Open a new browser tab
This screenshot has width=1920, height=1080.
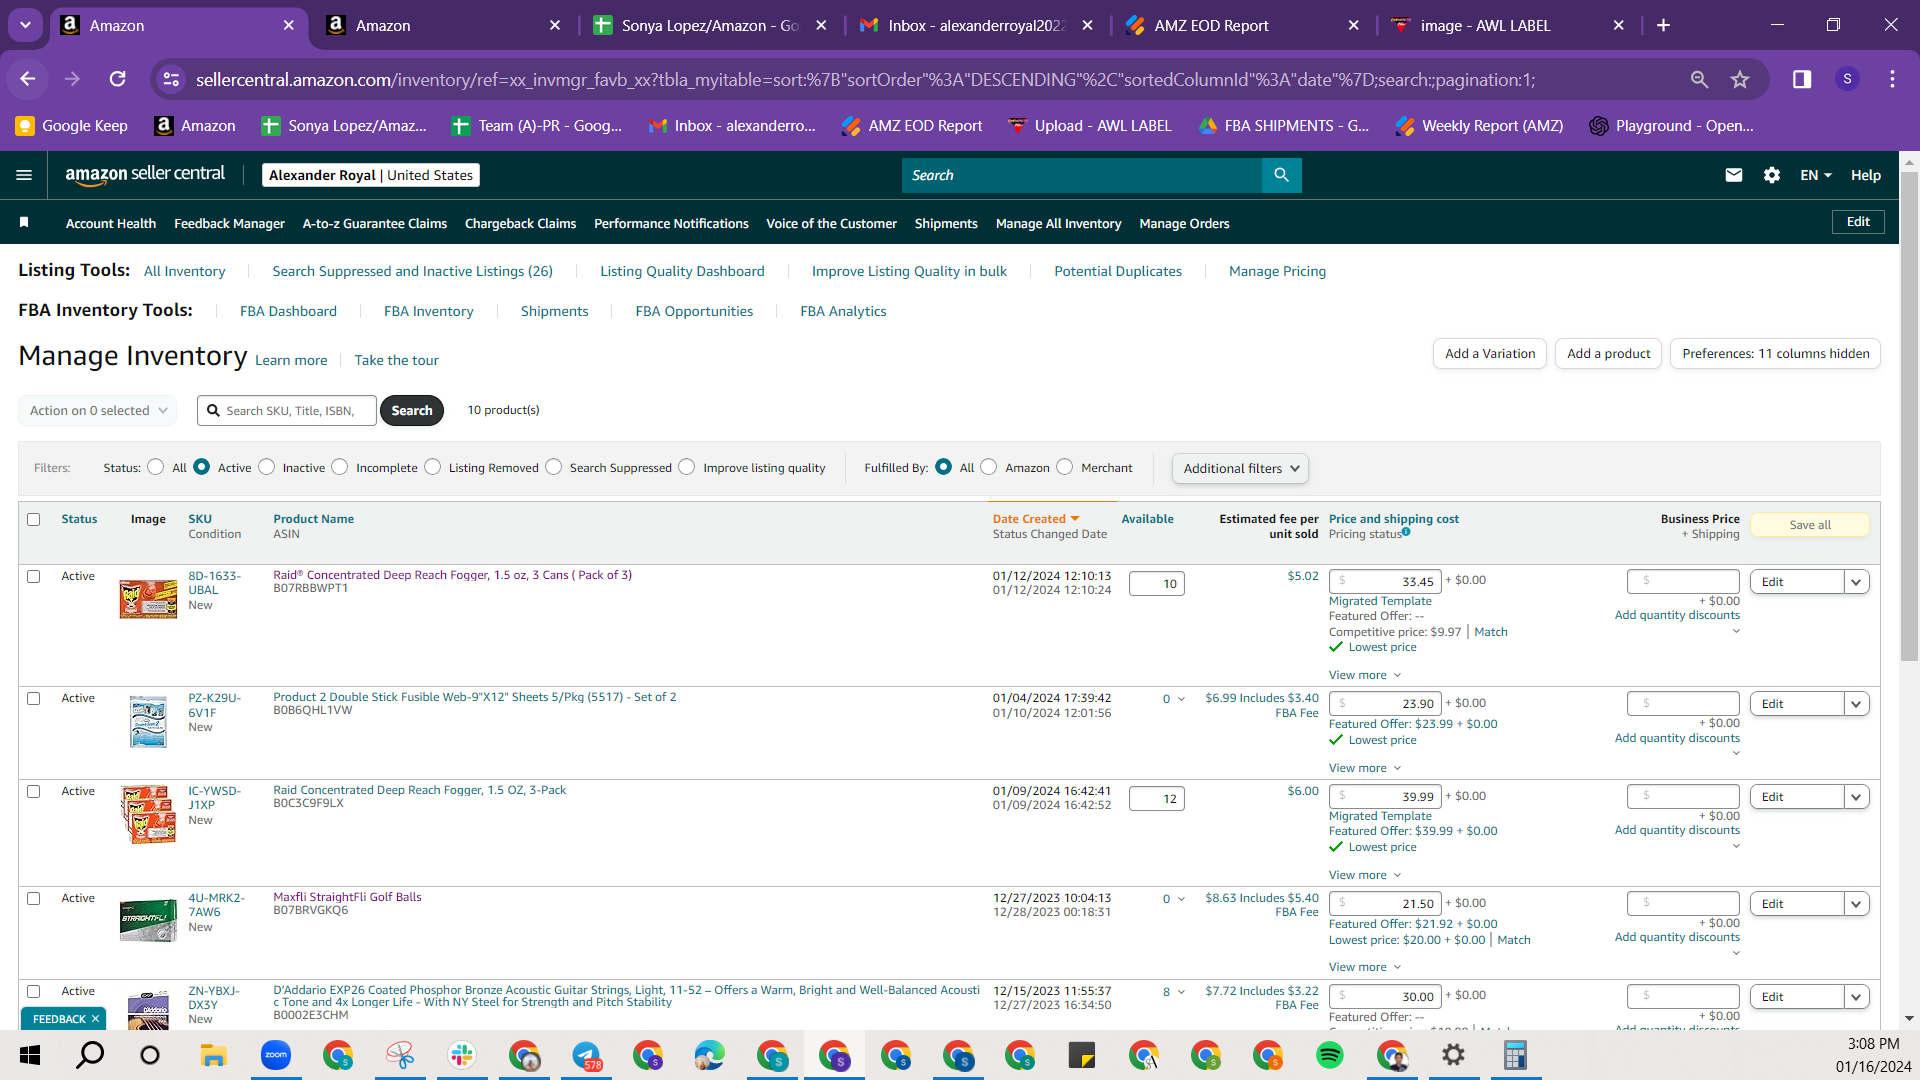(x=1663, y=25)
